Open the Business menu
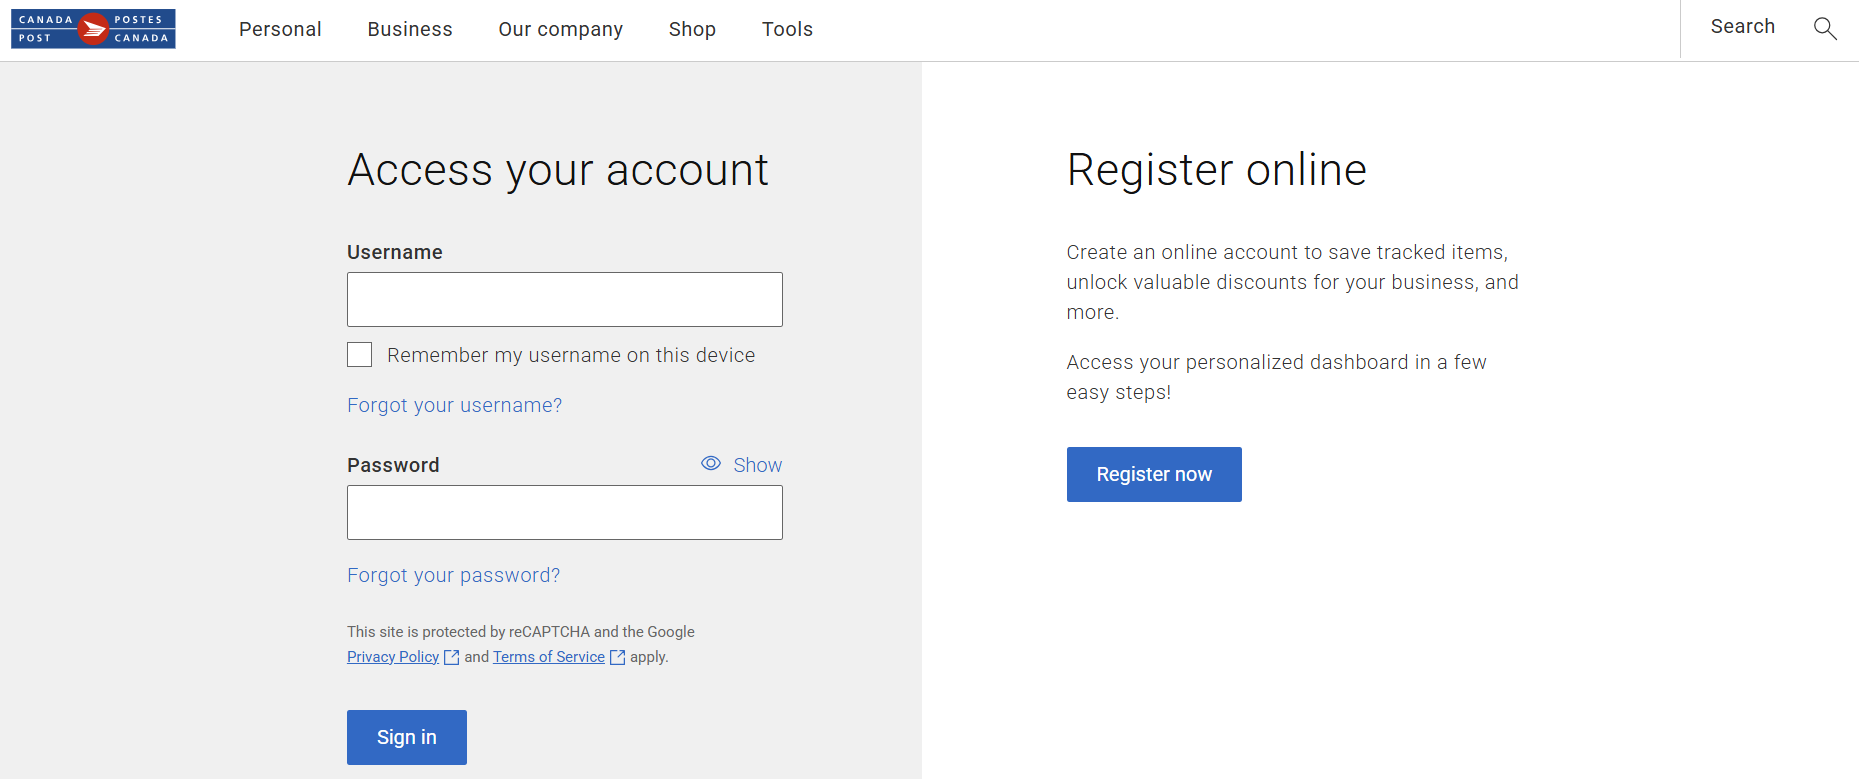 (x=410, y=30)
